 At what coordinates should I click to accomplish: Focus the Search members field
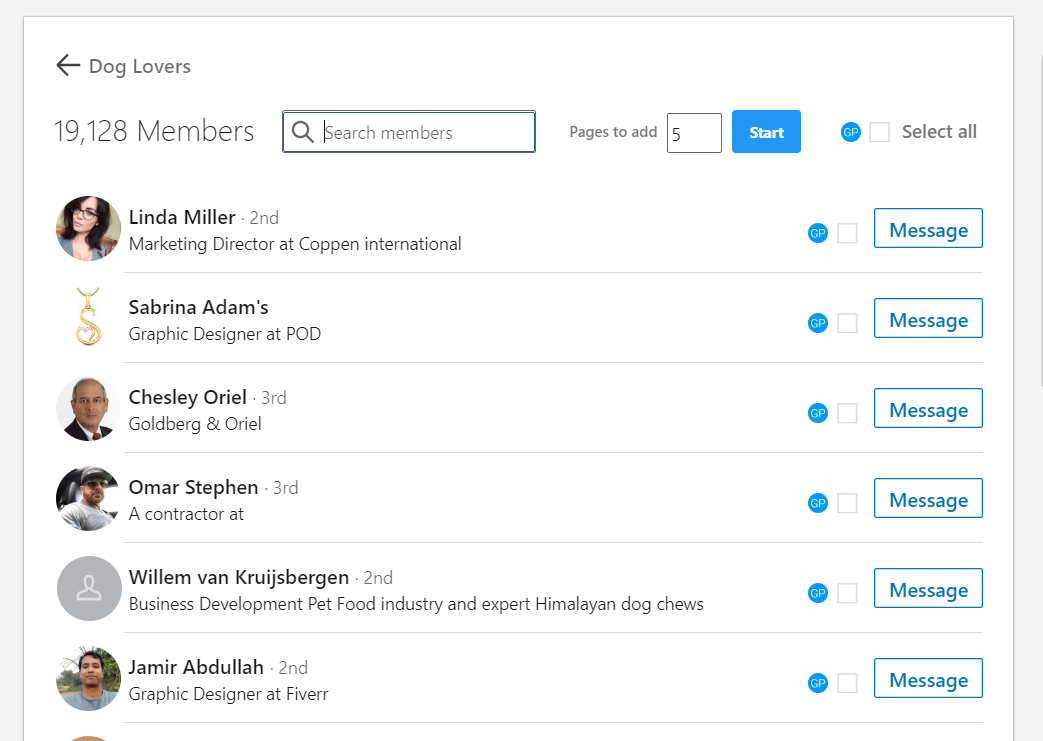(x=409, y=132)
